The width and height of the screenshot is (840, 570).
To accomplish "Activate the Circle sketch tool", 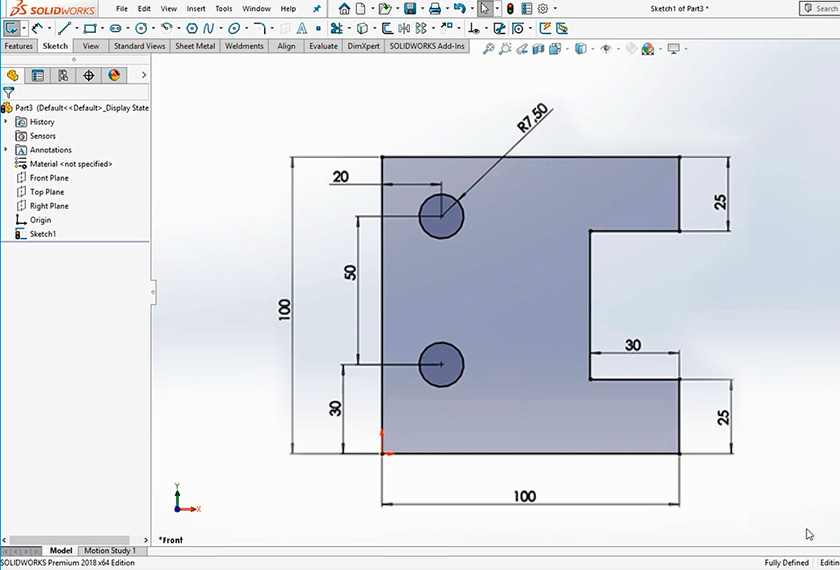I will pos(141,28).
